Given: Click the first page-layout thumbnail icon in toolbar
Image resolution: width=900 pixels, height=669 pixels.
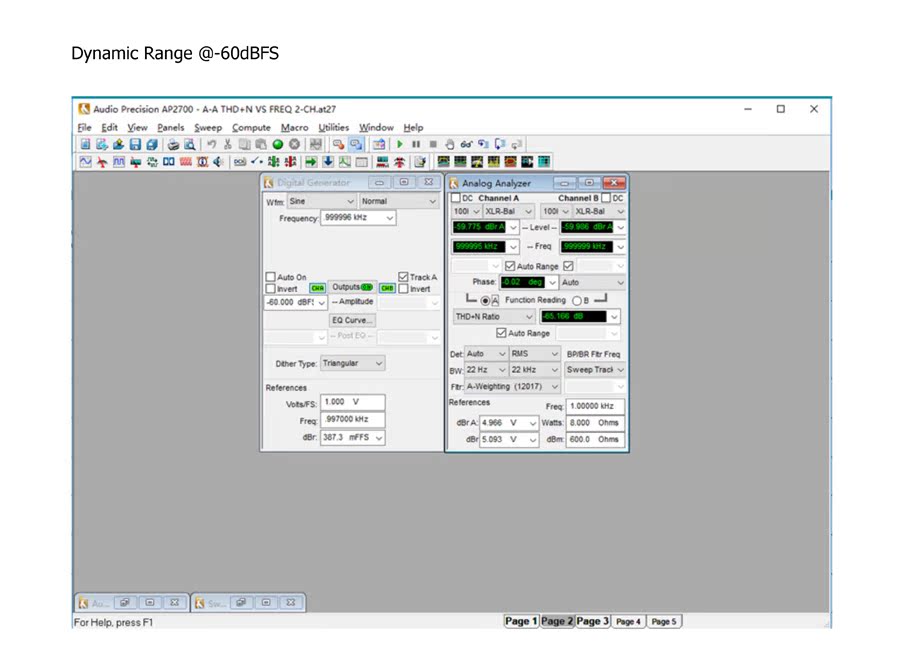Looking at the screenshot, I should pos(443,162).
